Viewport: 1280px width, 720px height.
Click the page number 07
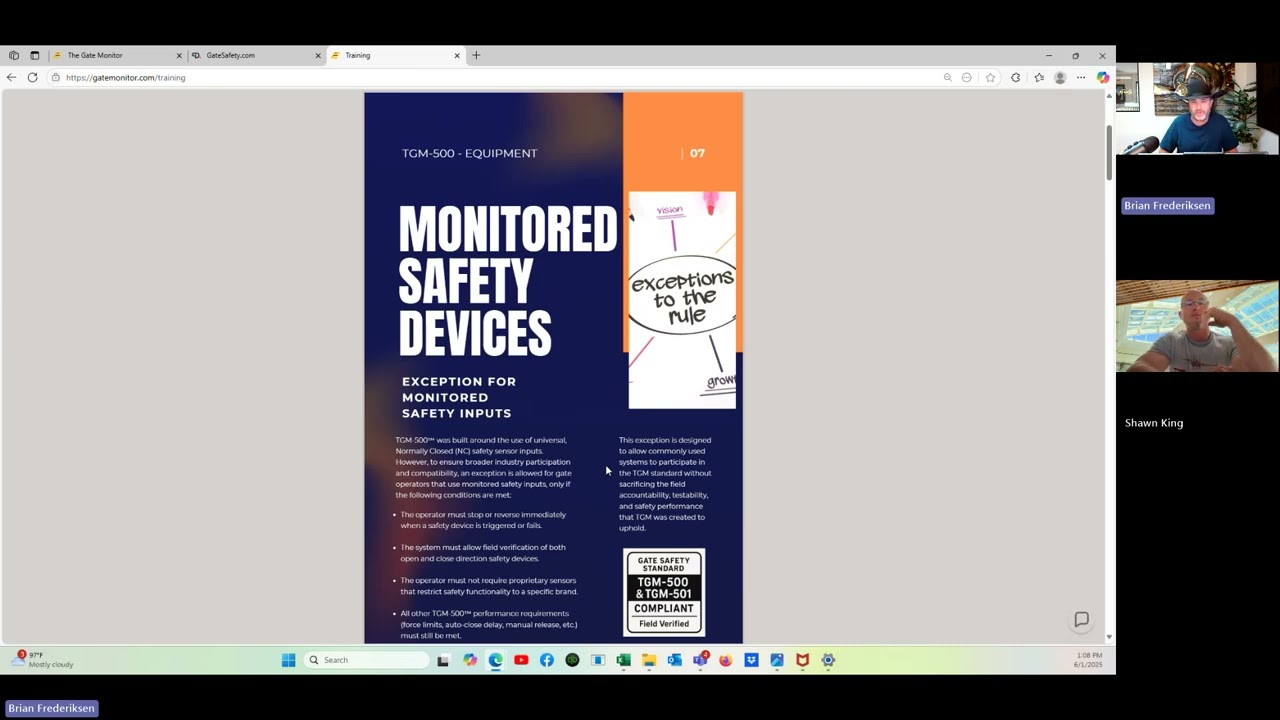click(x=697, y=153)
